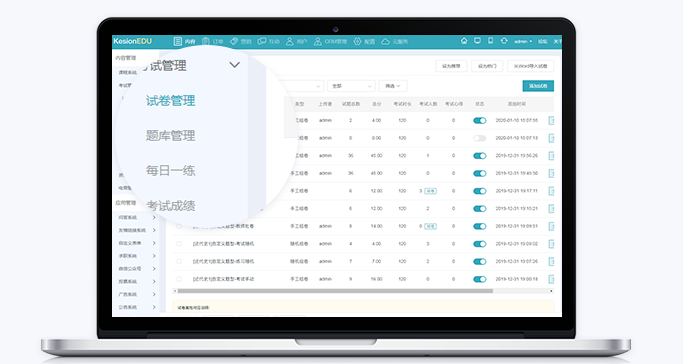Viewport: 683px width, 364px height.
Task: Open the CRM管理 person icon
Action: pos(318,41)
